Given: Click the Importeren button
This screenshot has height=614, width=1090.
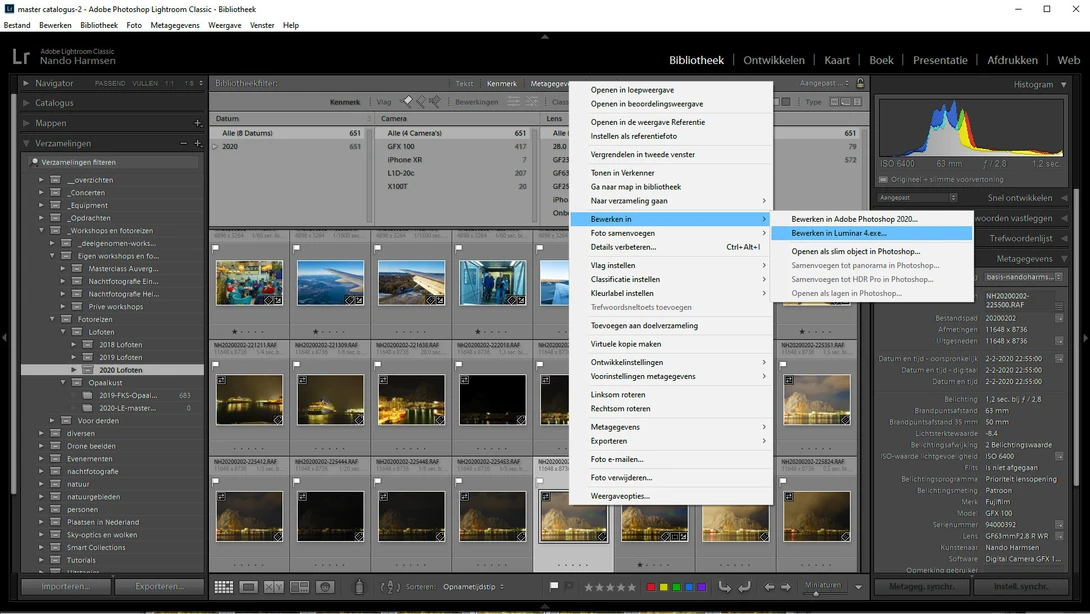Looking at the screenshot, I should pyautogui.click(x=66, y=586).
